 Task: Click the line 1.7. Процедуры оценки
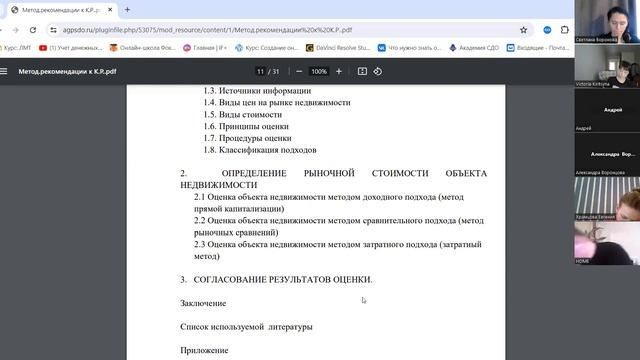click(x=247, y=138)
